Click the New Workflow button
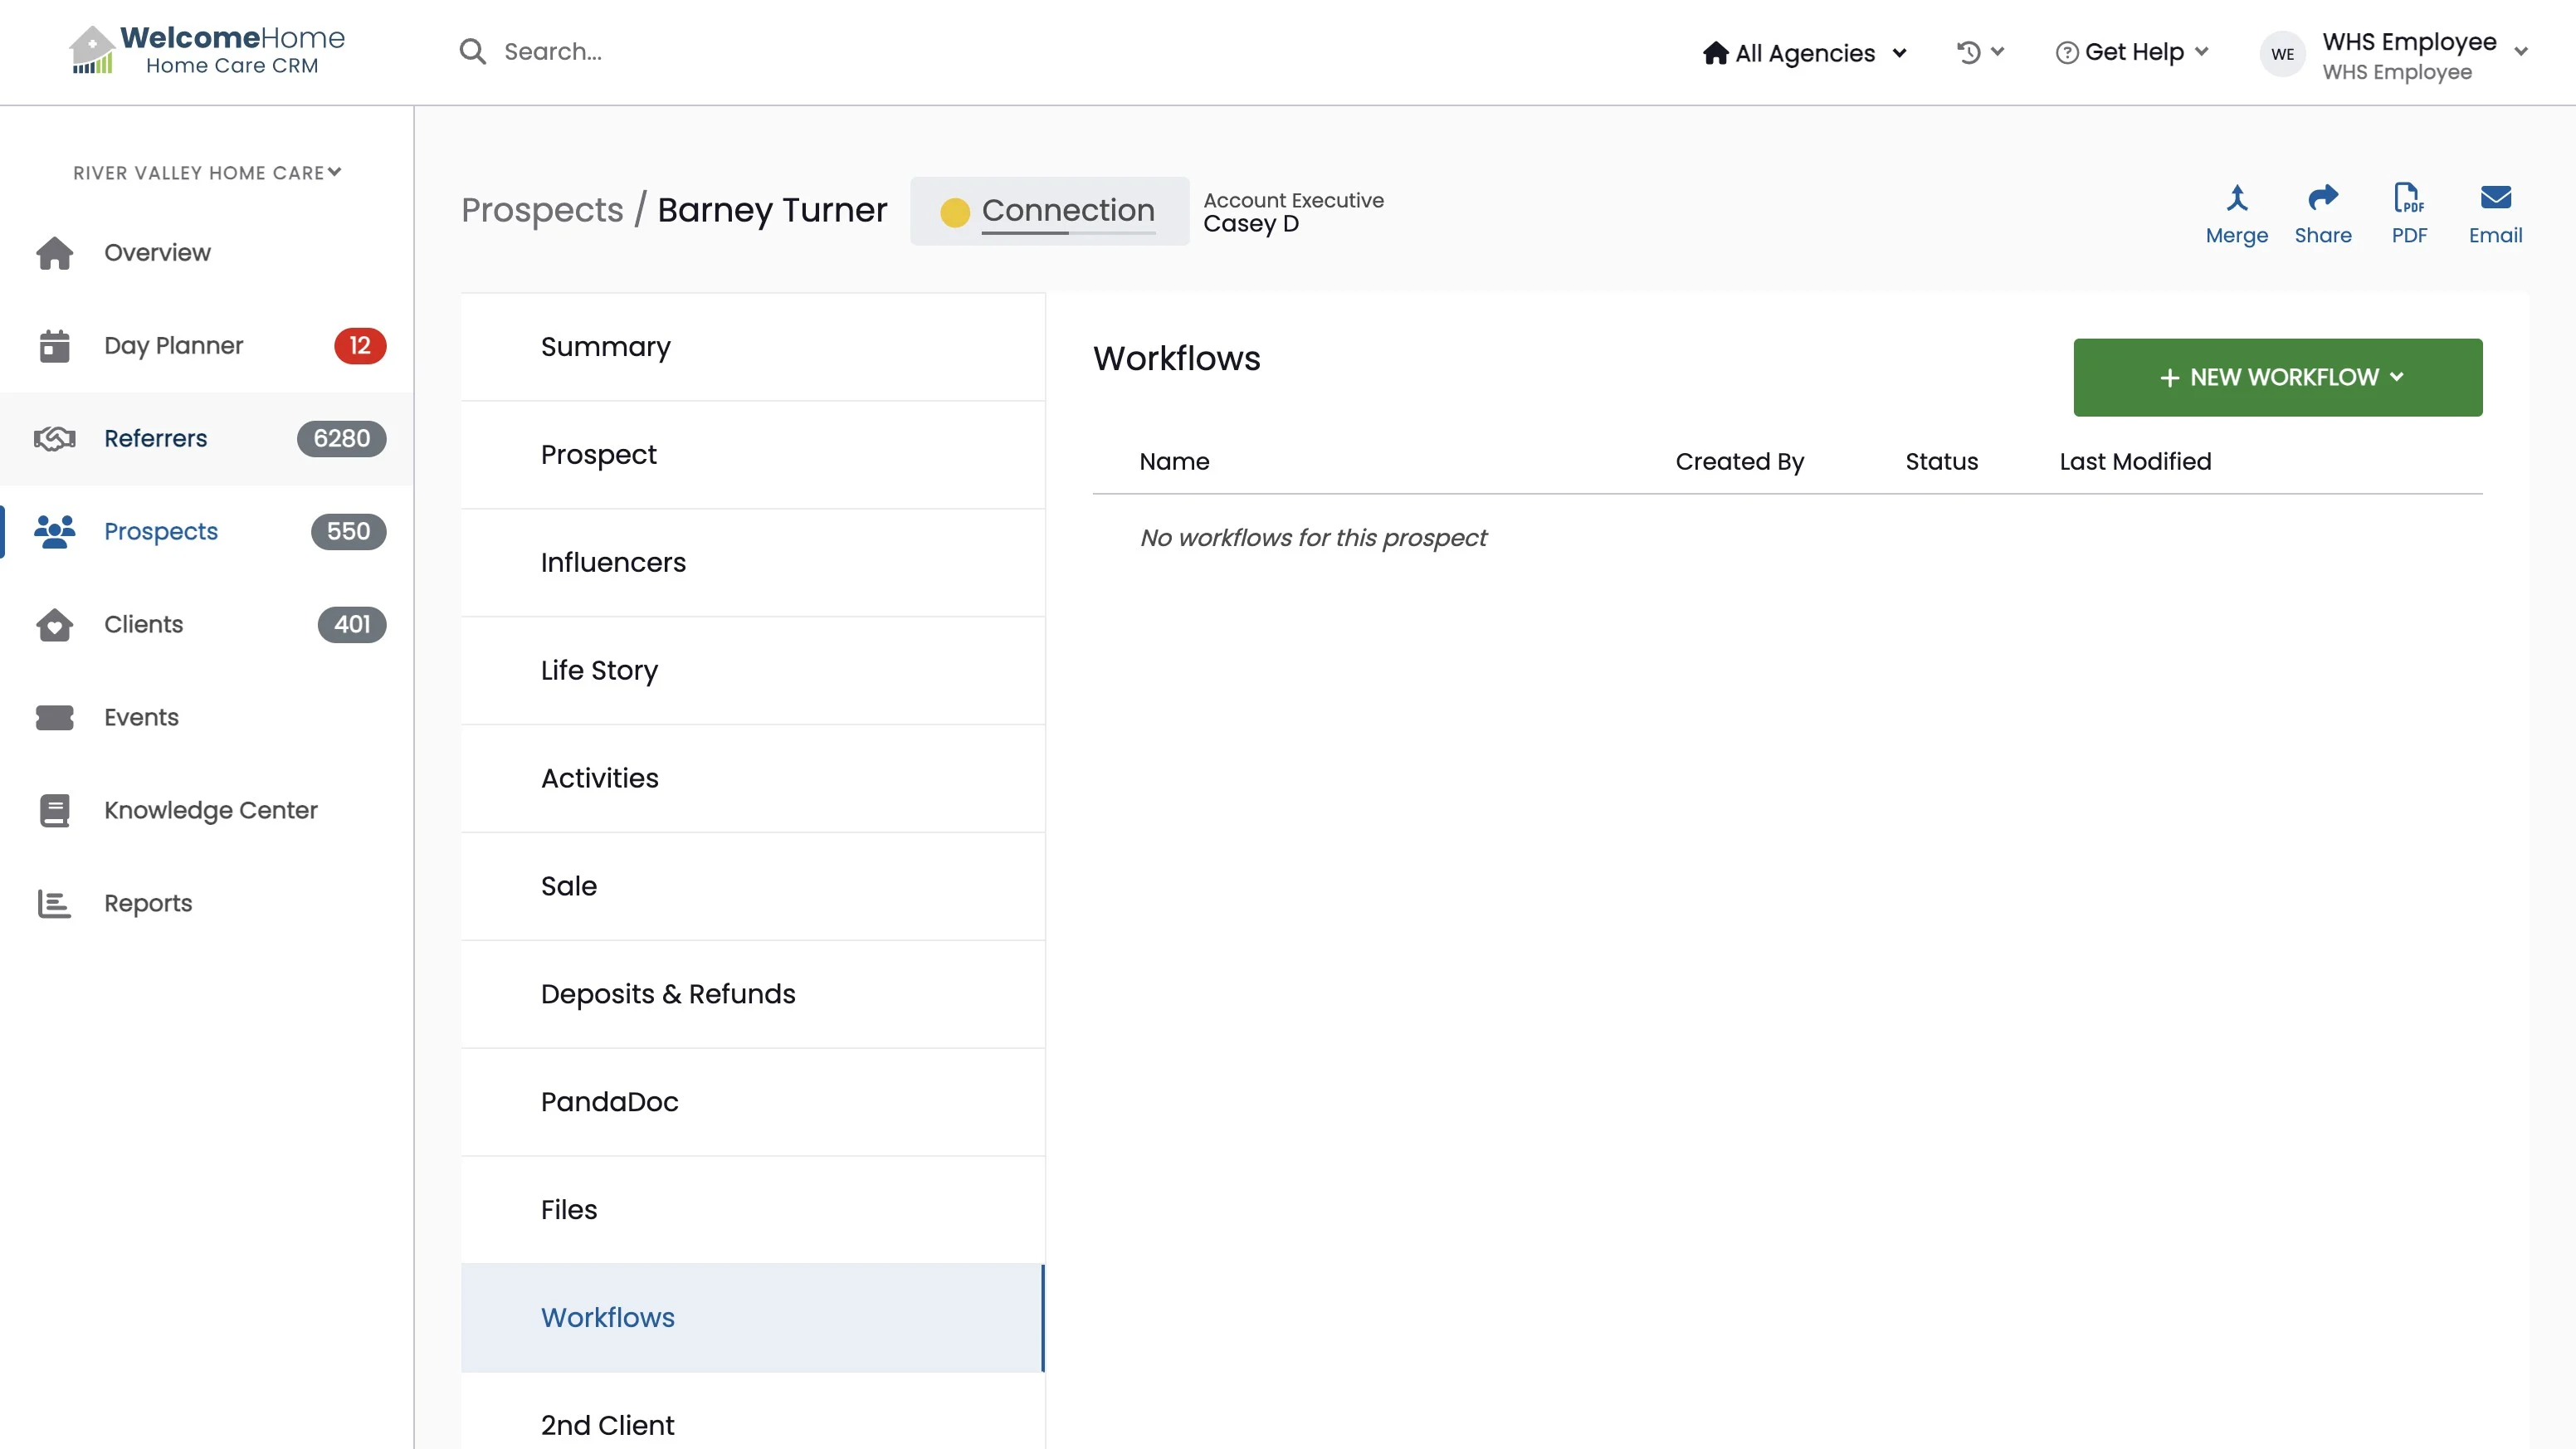The width and height of the screenshot is (2576, 1449). tap(2277, 378)
